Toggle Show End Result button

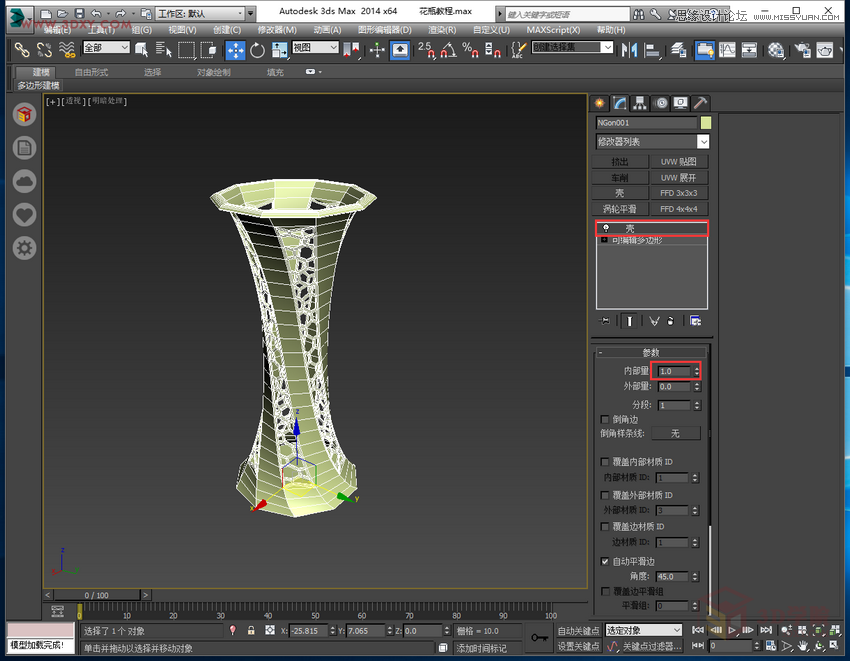click(x=629, y=321)
